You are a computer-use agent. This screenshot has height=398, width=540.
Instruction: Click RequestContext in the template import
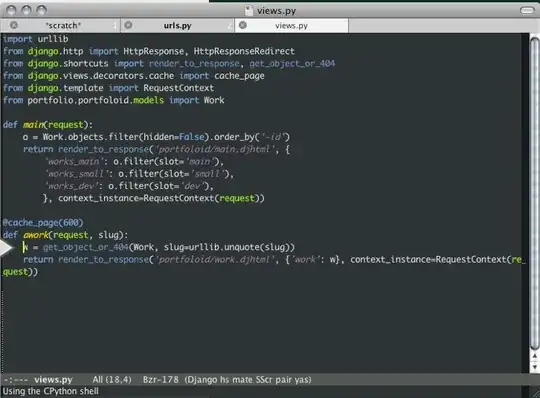[x=178, y=88]
